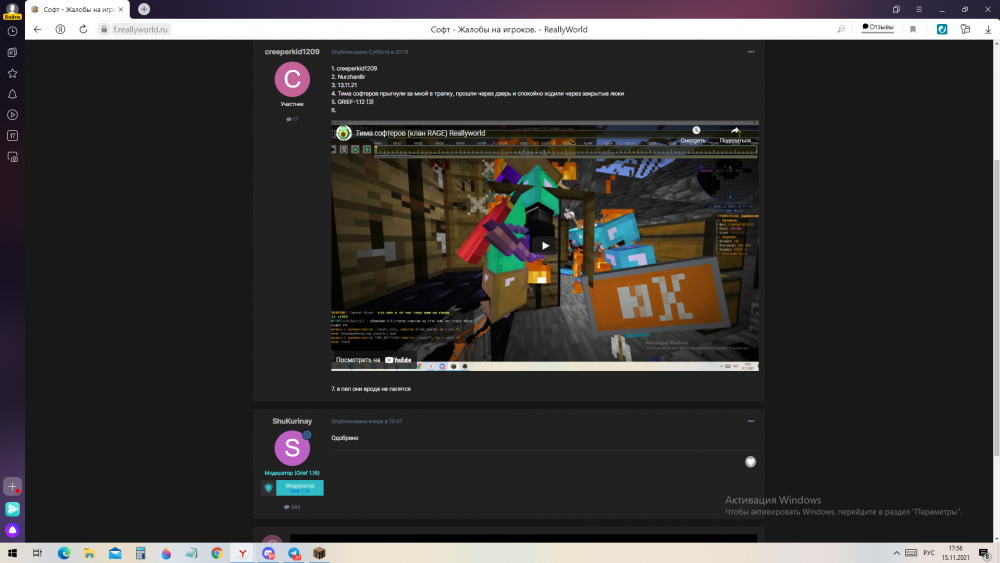
Task: Open the messenger icon in the sidebar
Action: point(12,509)
